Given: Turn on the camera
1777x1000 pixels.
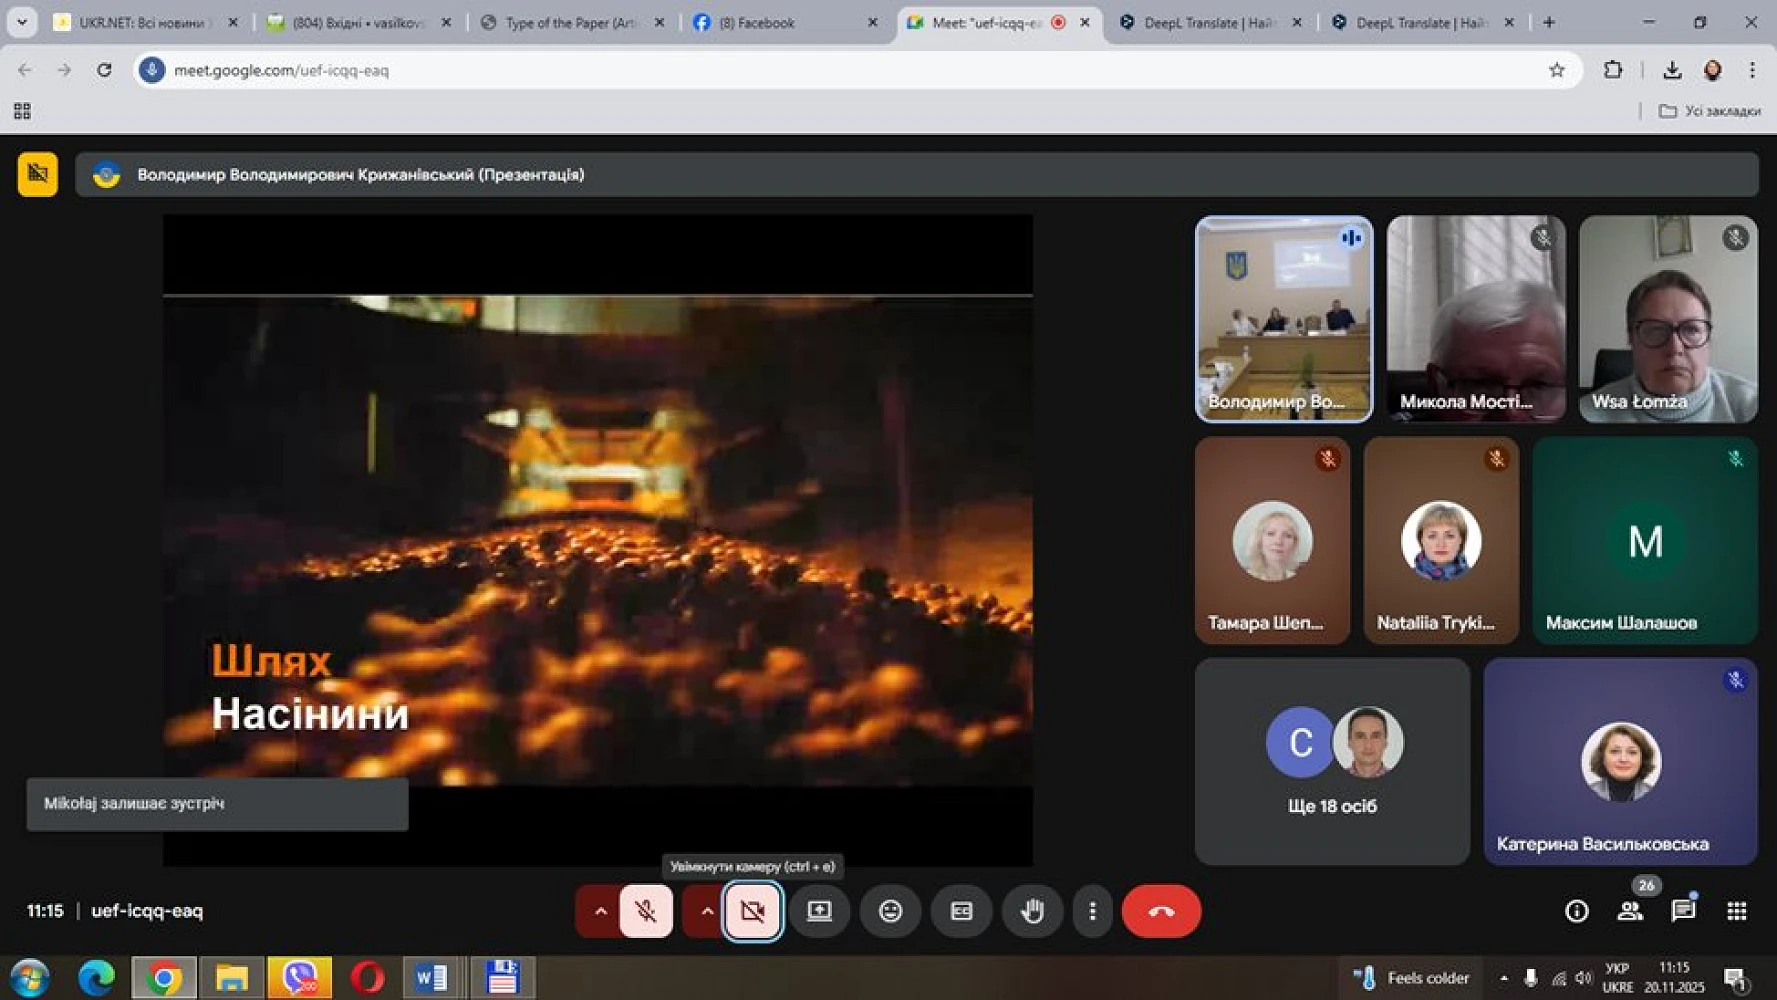Looking at the screenshot, I should pos(753,911).
